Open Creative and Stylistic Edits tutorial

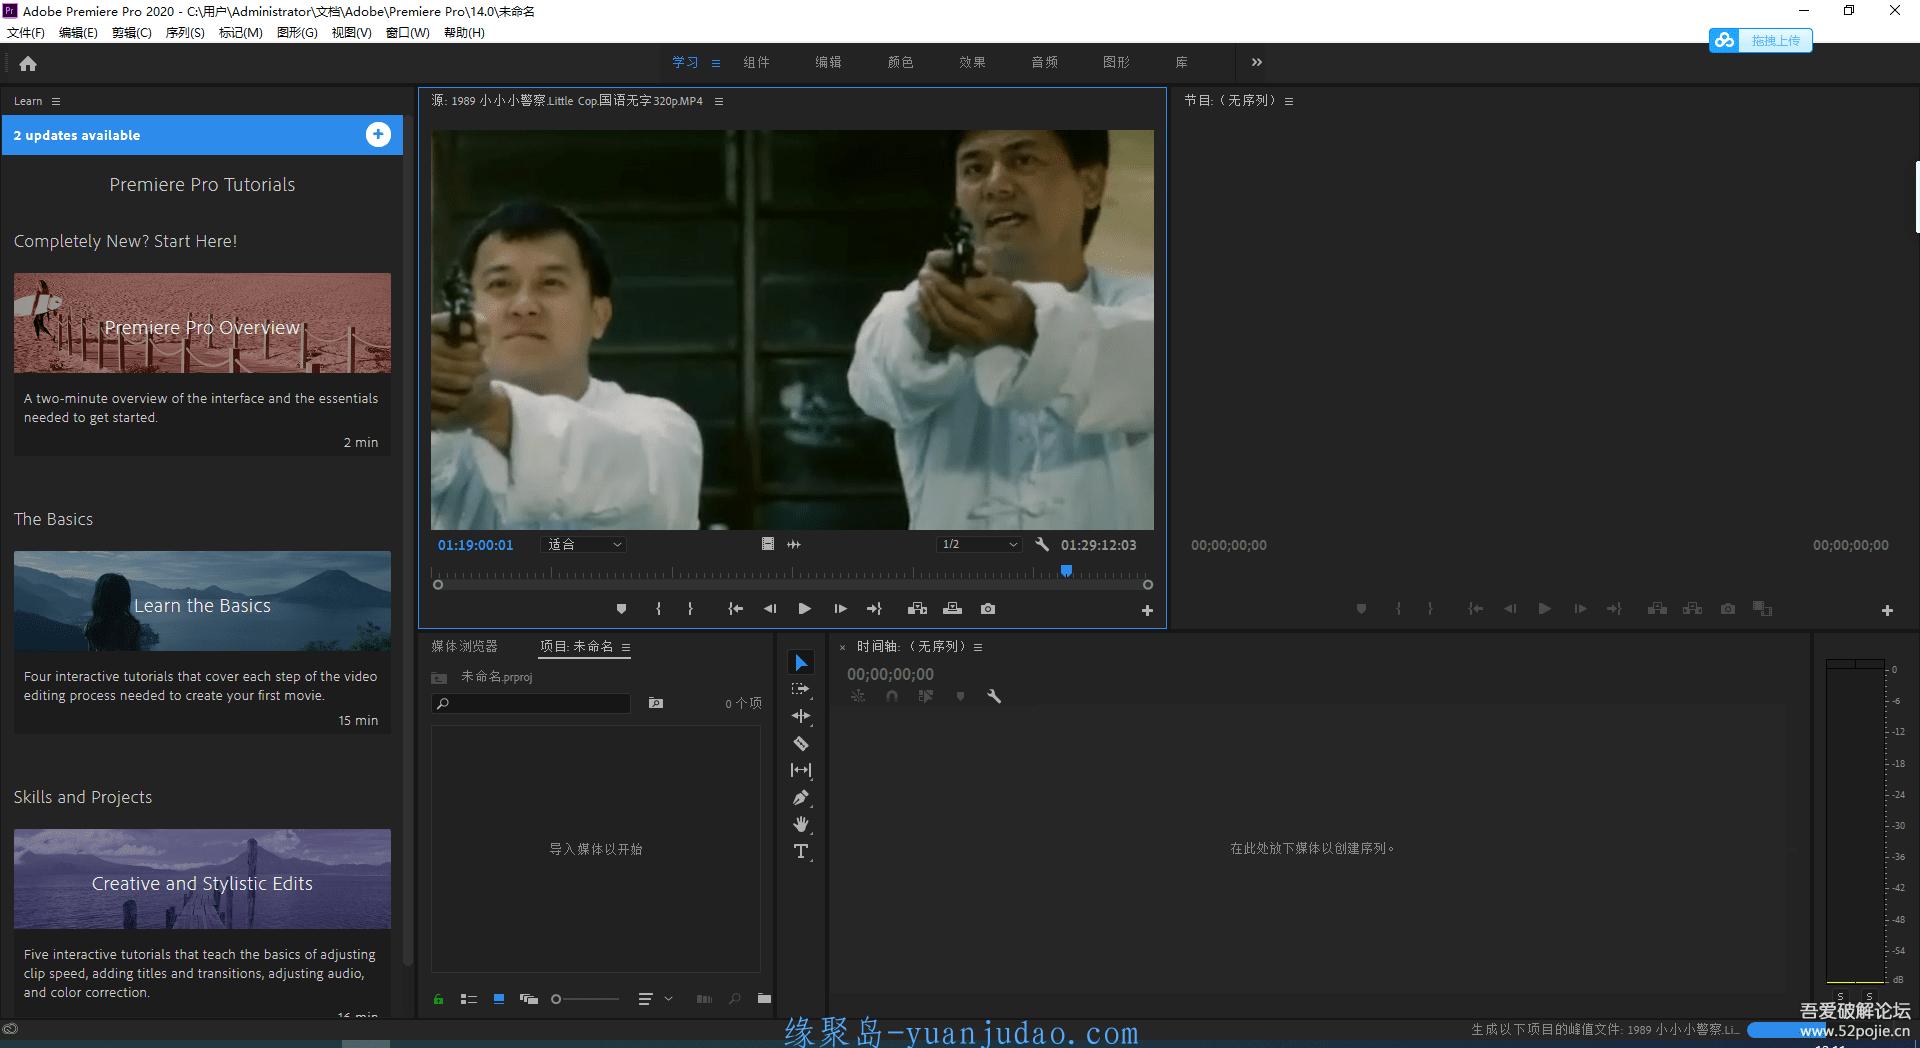pyautogui.click(x=202, y=879)
